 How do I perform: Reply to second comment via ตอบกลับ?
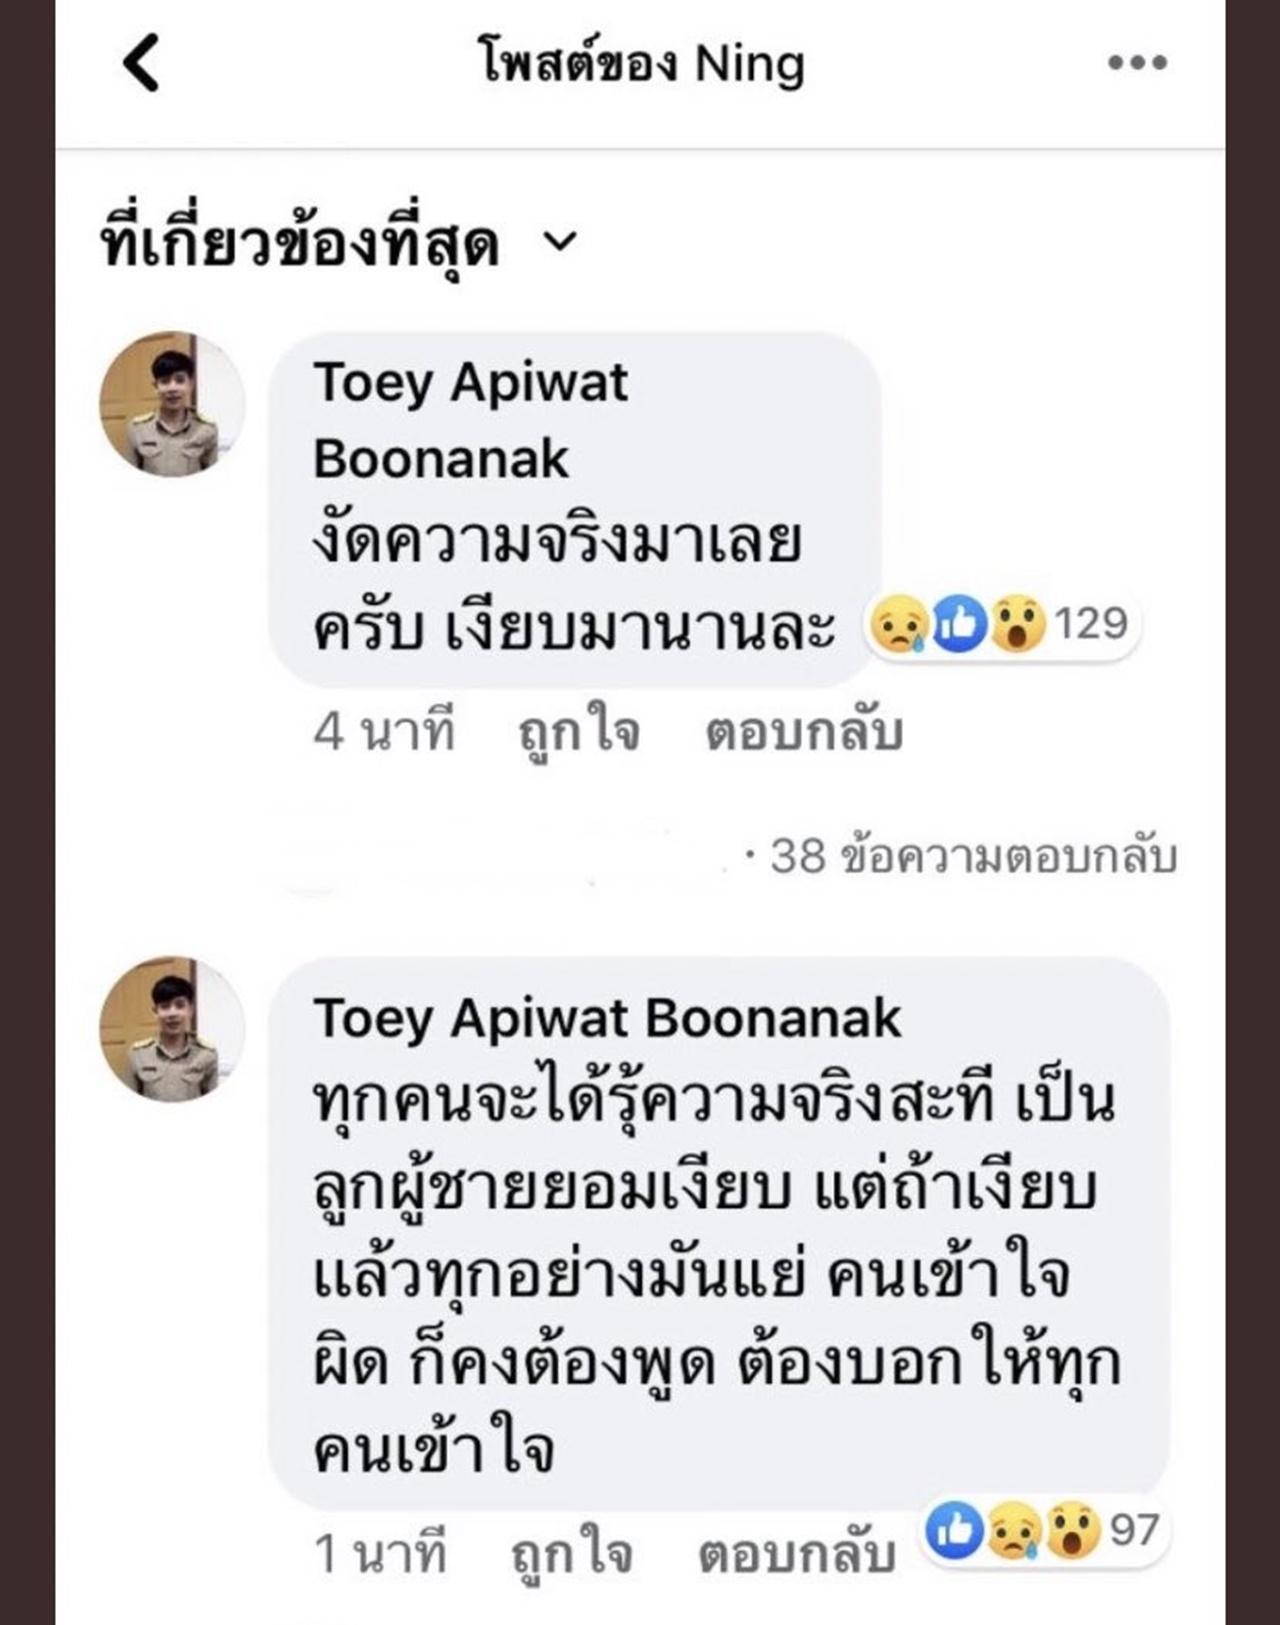(796, 1555)
